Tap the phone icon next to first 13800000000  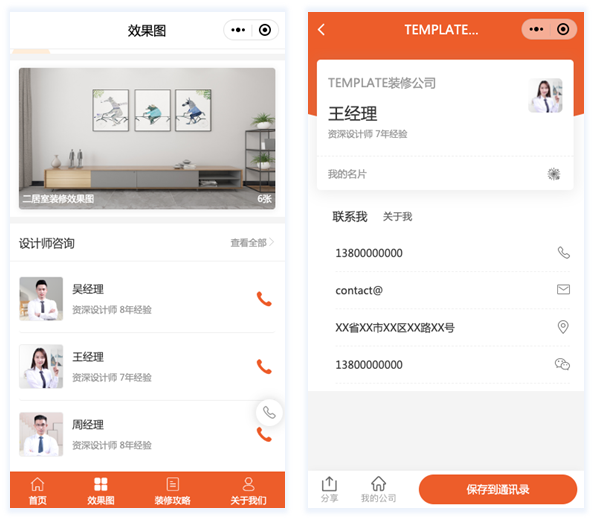[x=563, y=253]
